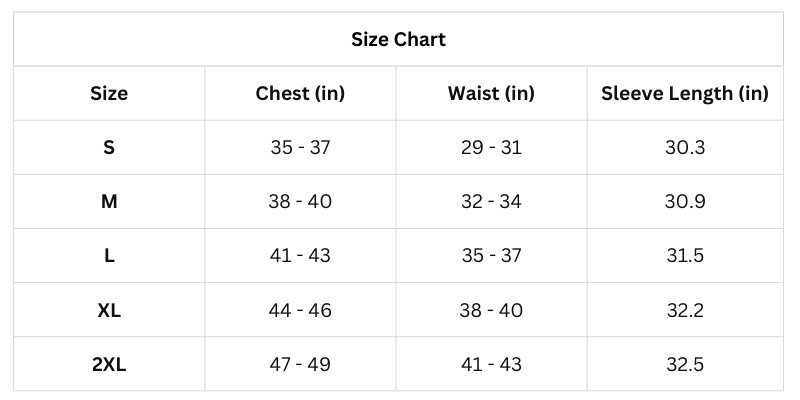Select waist value 32 - 34
800x400 pixels.
point(491,202)
